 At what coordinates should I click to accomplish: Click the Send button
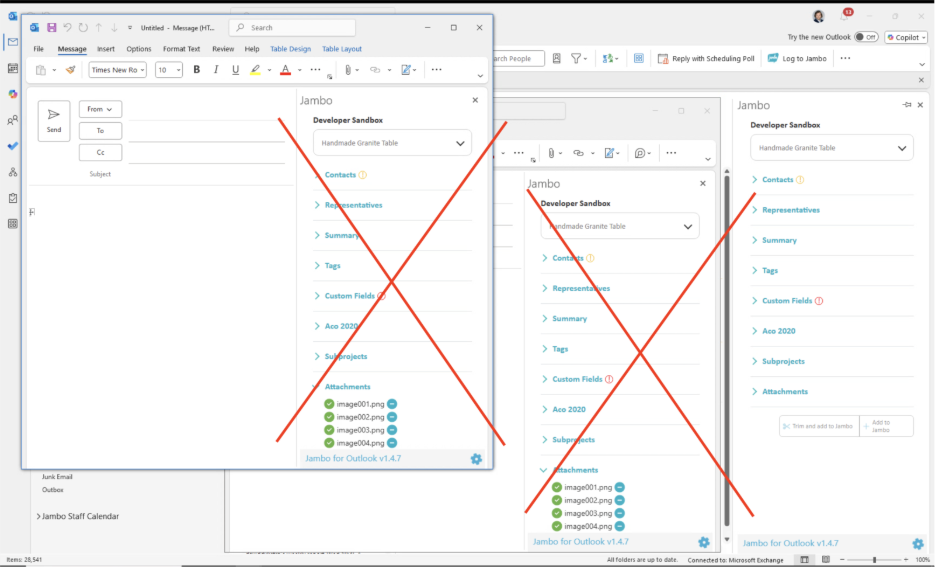(54, 121)
